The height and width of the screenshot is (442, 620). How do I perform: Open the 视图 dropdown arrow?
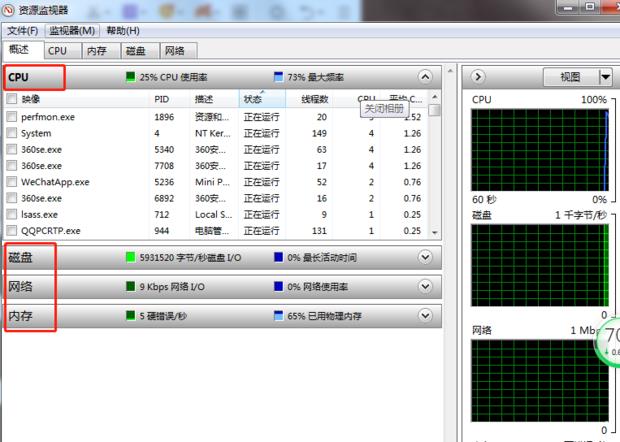(605, 77)
